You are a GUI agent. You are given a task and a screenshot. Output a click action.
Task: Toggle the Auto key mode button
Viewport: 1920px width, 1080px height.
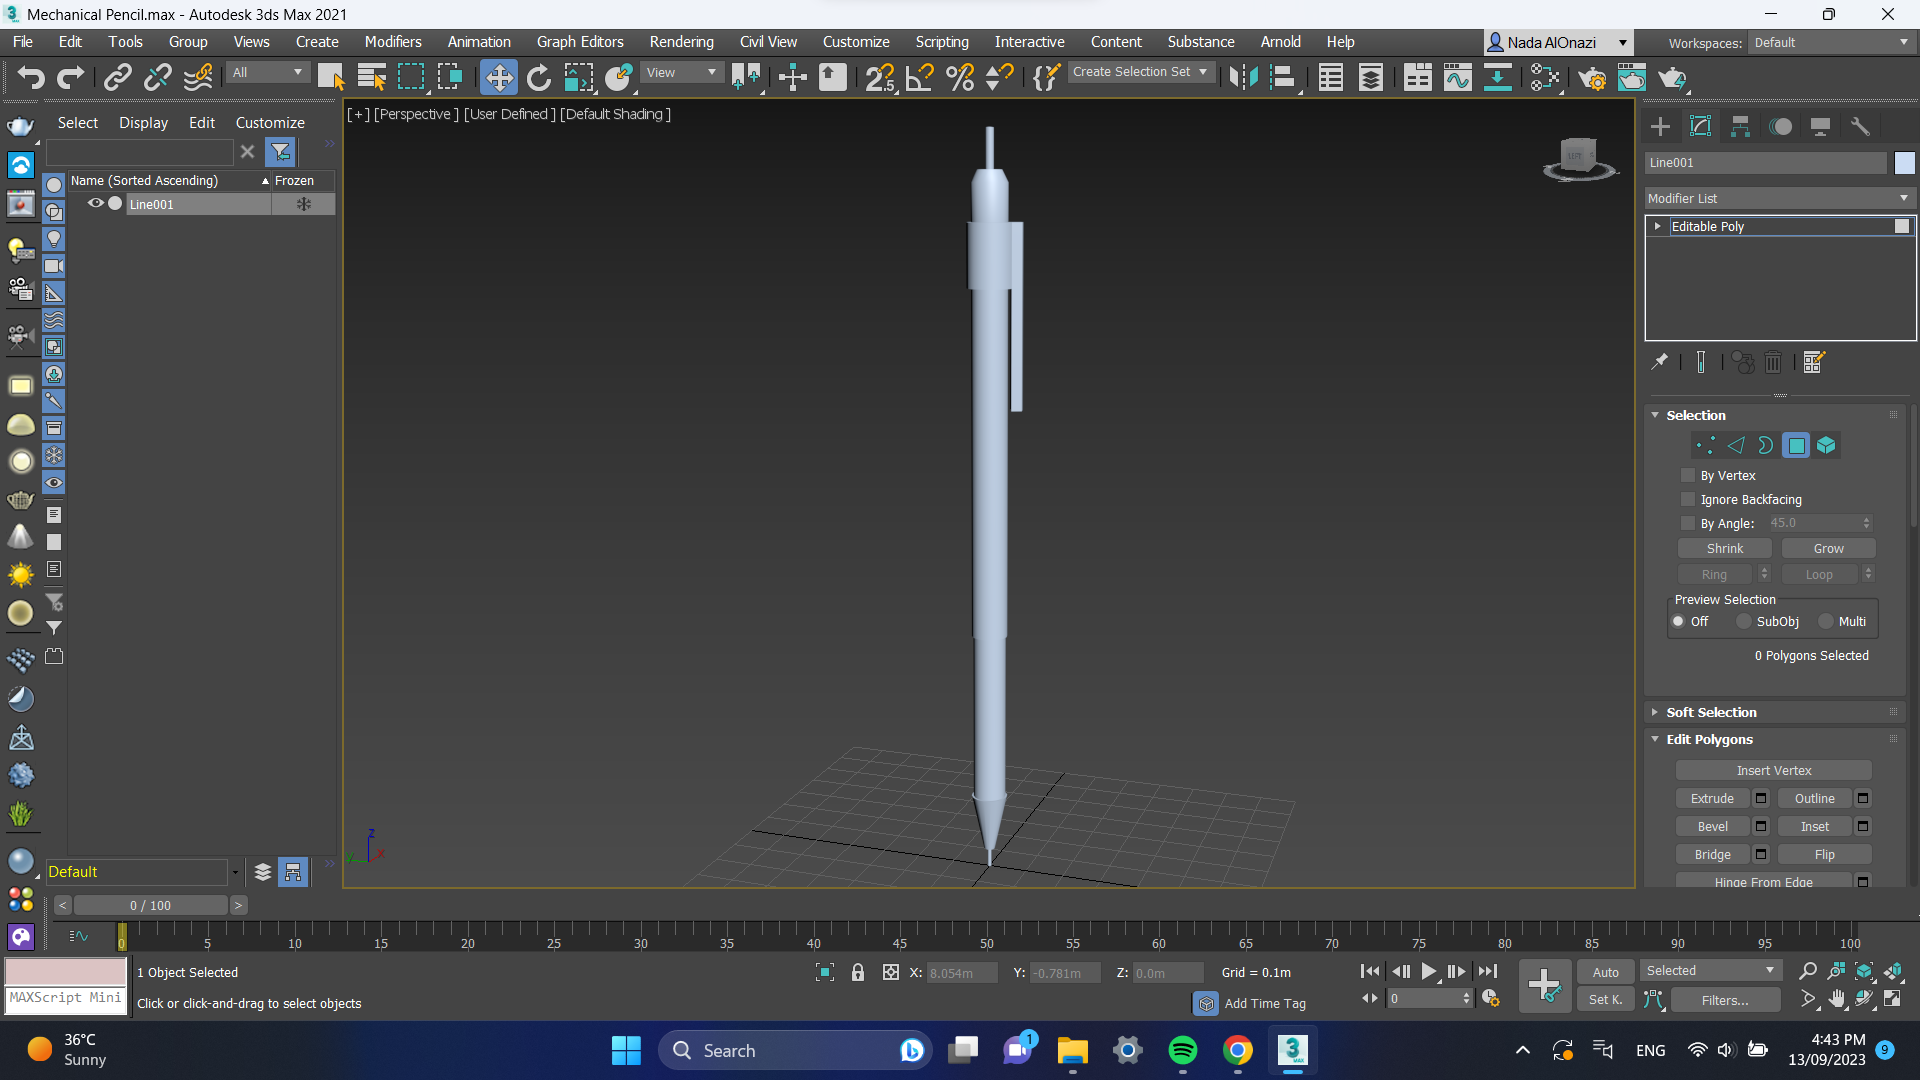pos(1605,972)
